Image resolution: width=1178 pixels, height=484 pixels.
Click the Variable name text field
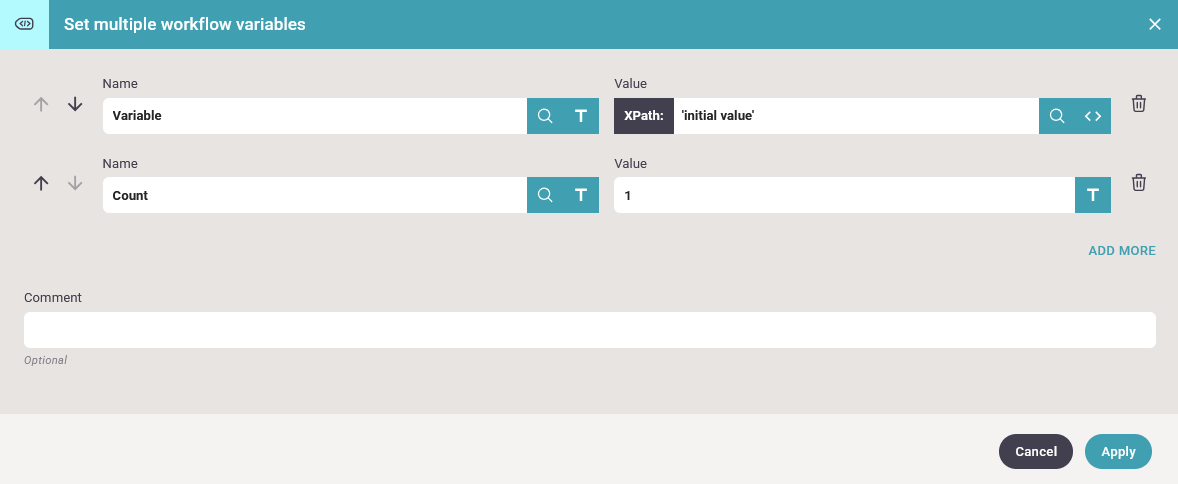[x=314, y=116]
